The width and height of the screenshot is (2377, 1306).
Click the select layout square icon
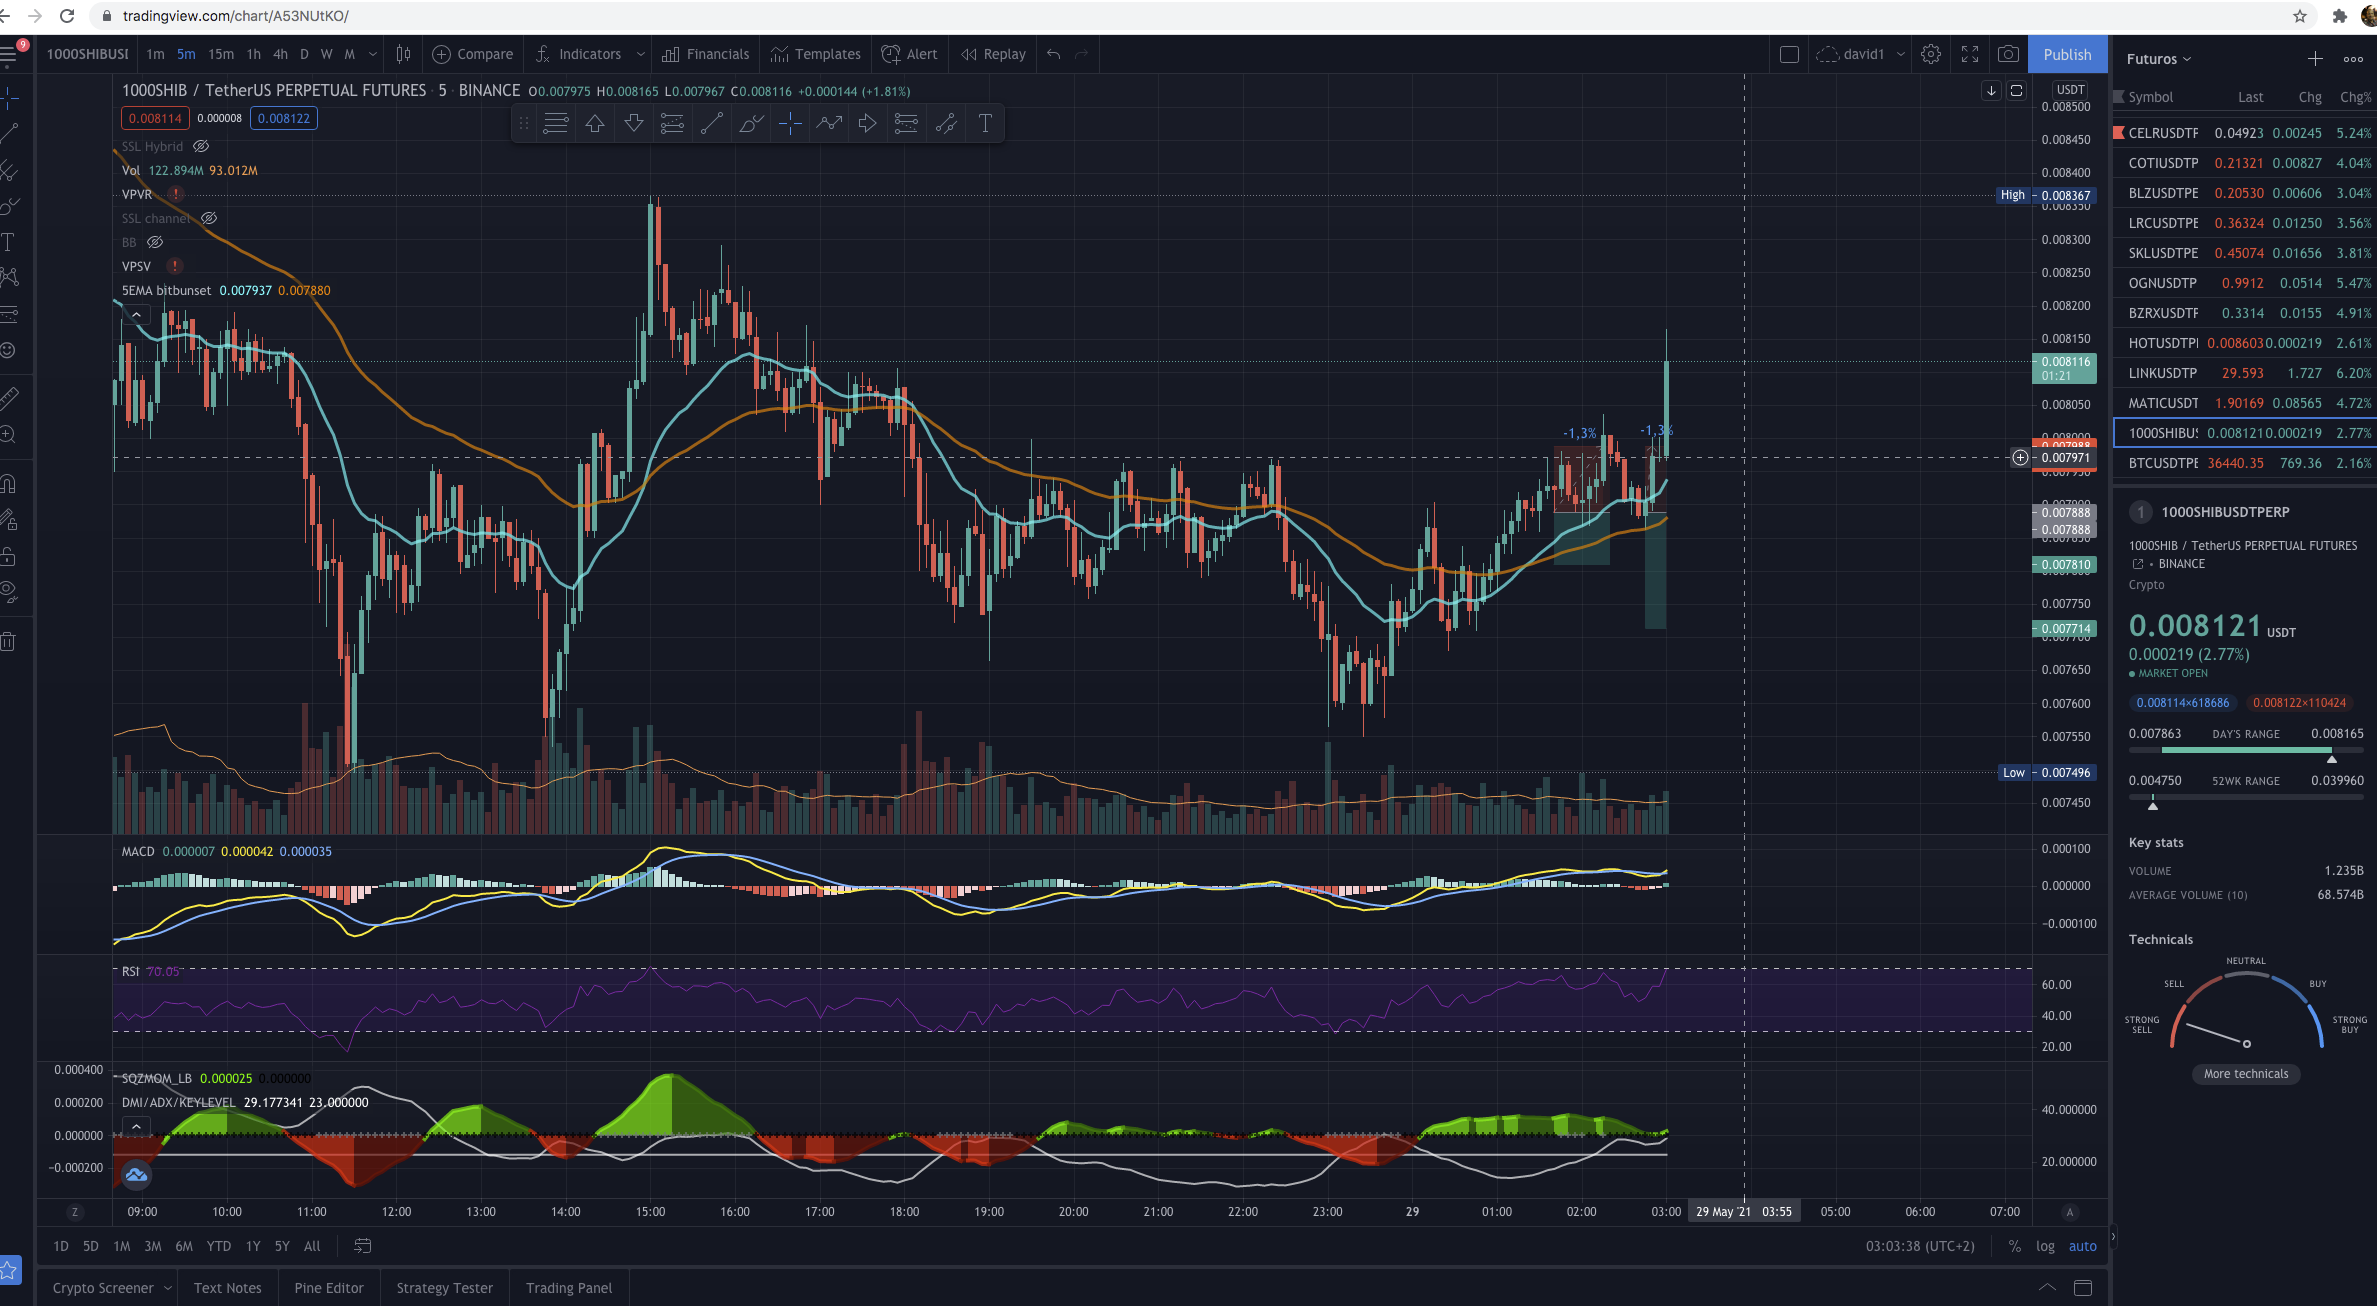[x=1789, y=54]
